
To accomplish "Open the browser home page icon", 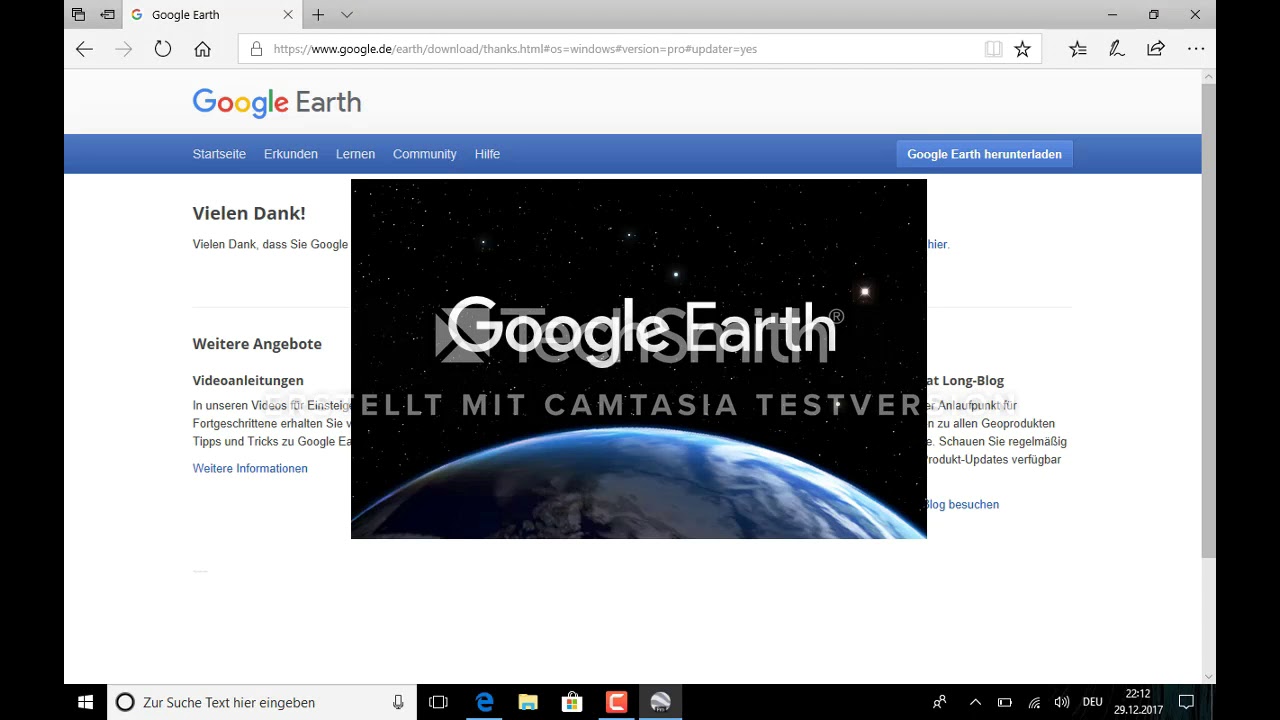I will (202, 49).
